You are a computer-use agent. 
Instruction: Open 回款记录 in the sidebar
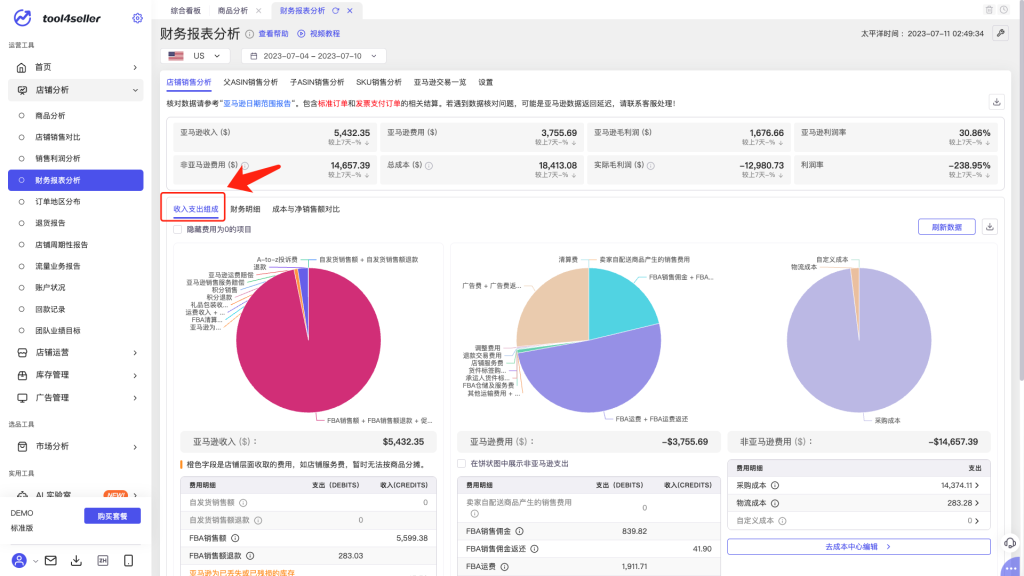coord(50,310)
